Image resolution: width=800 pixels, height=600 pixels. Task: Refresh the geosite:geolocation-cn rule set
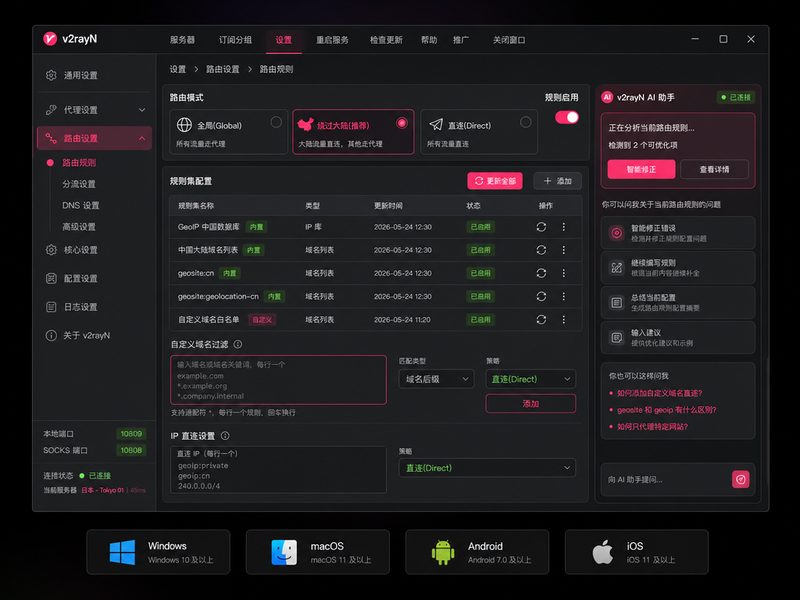click(541, 296)
